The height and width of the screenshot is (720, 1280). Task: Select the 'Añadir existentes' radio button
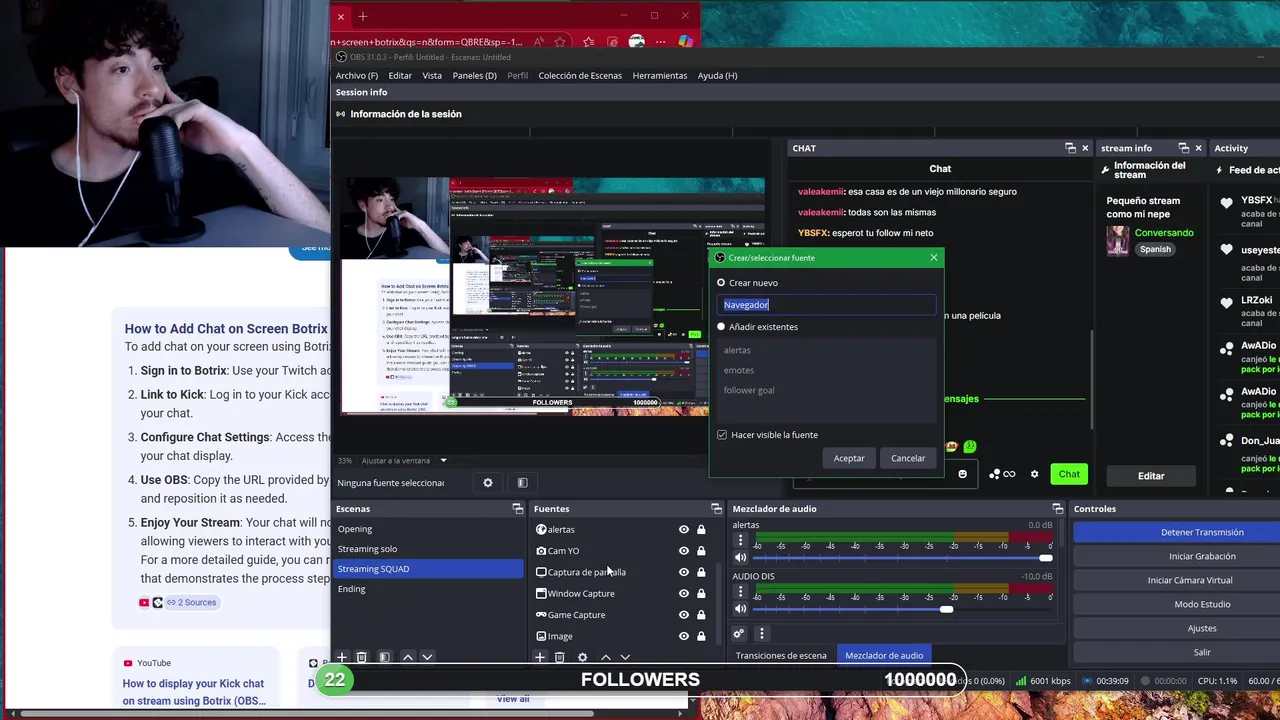(721, 327)
